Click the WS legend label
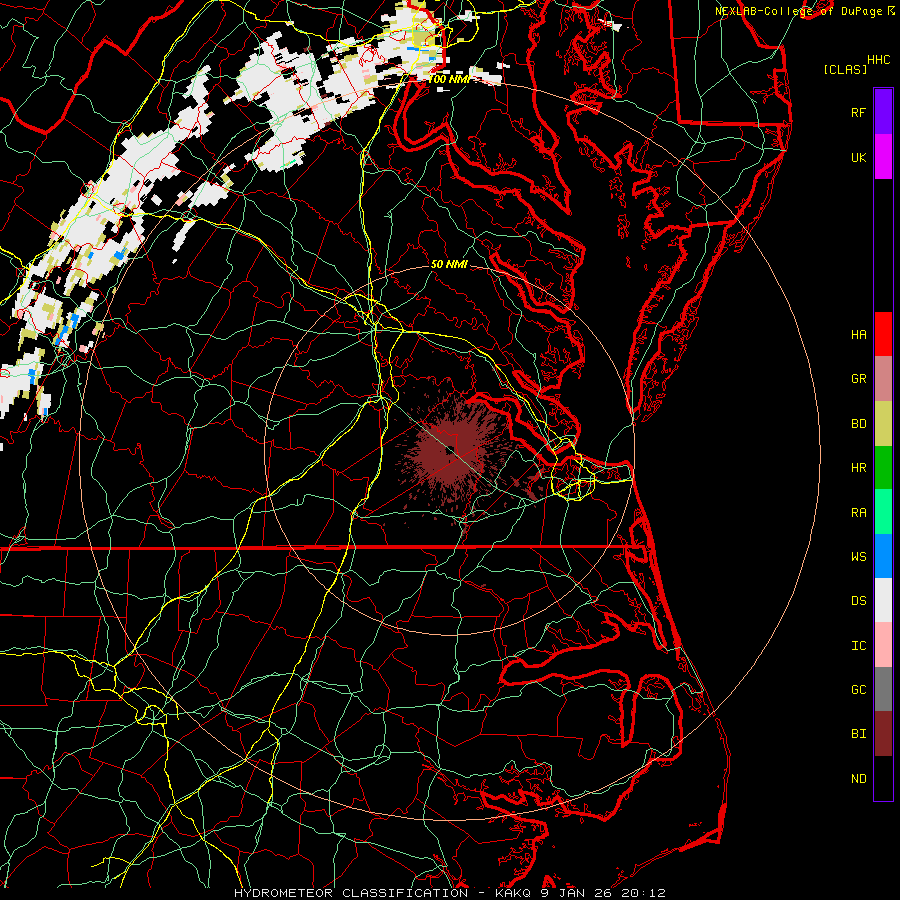 tap(859, 557)
